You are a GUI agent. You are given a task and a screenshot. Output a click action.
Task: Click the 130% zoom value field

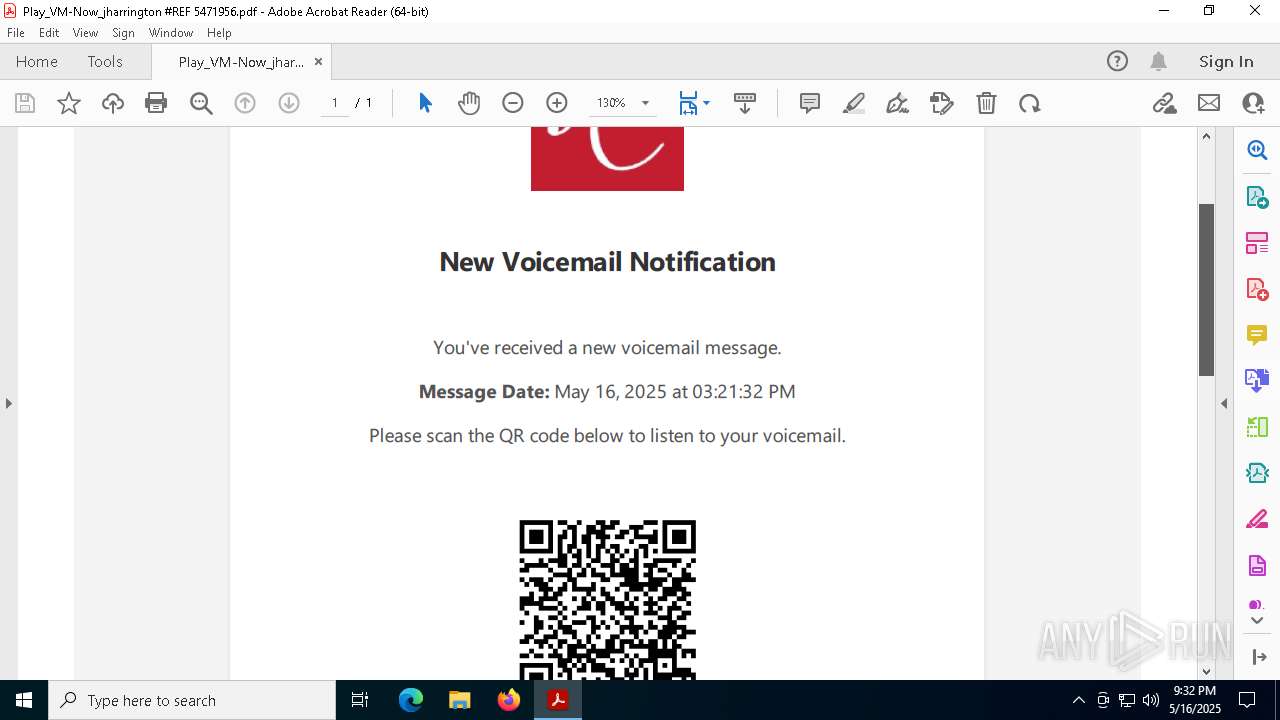tap(611, 103)
